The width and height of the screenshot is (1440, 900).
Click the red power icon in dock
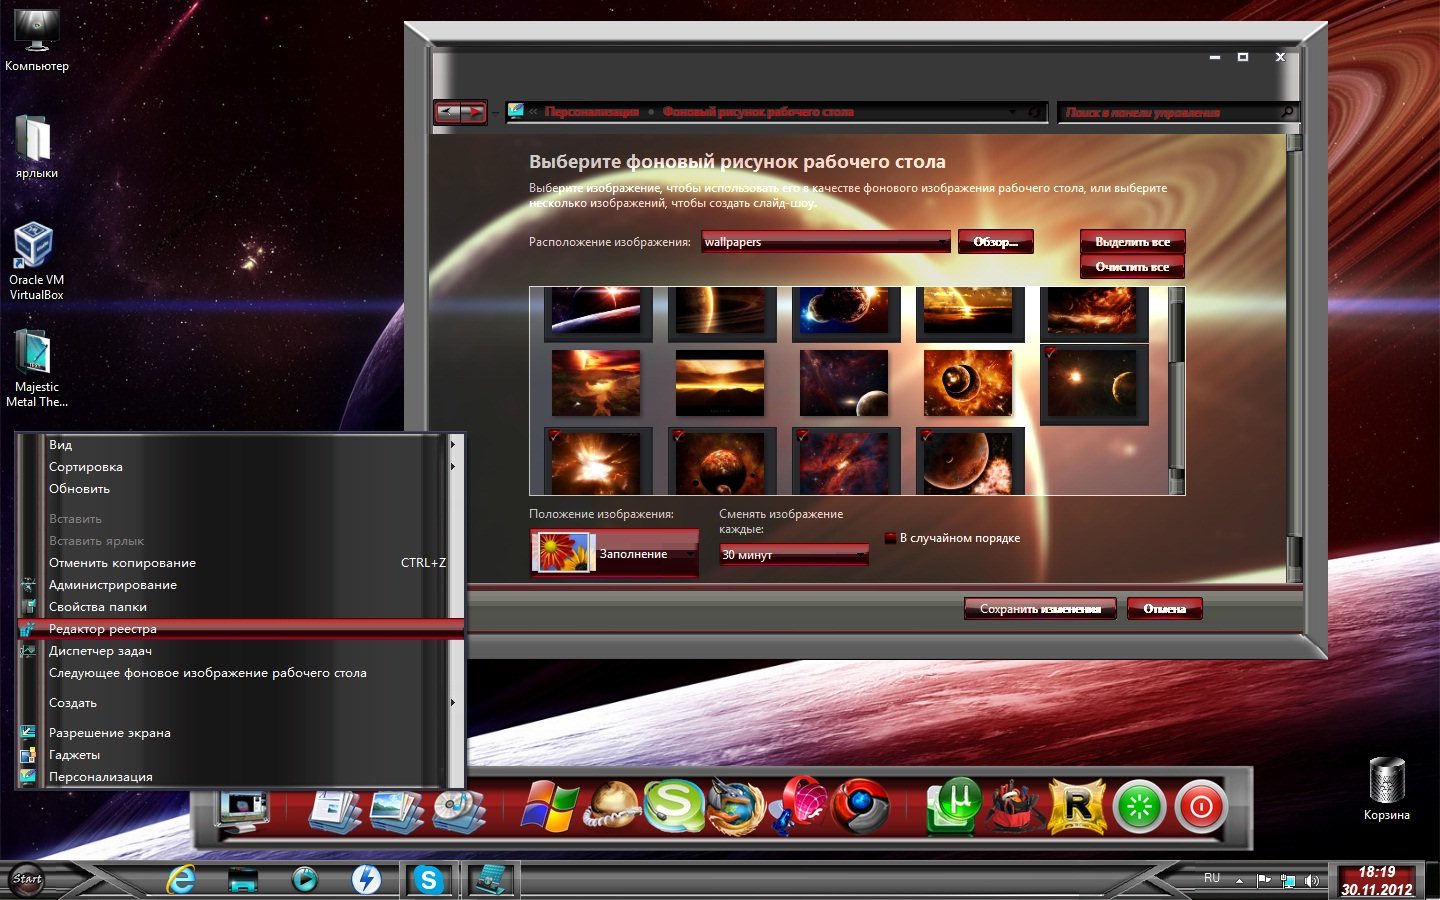[1201, 806]
